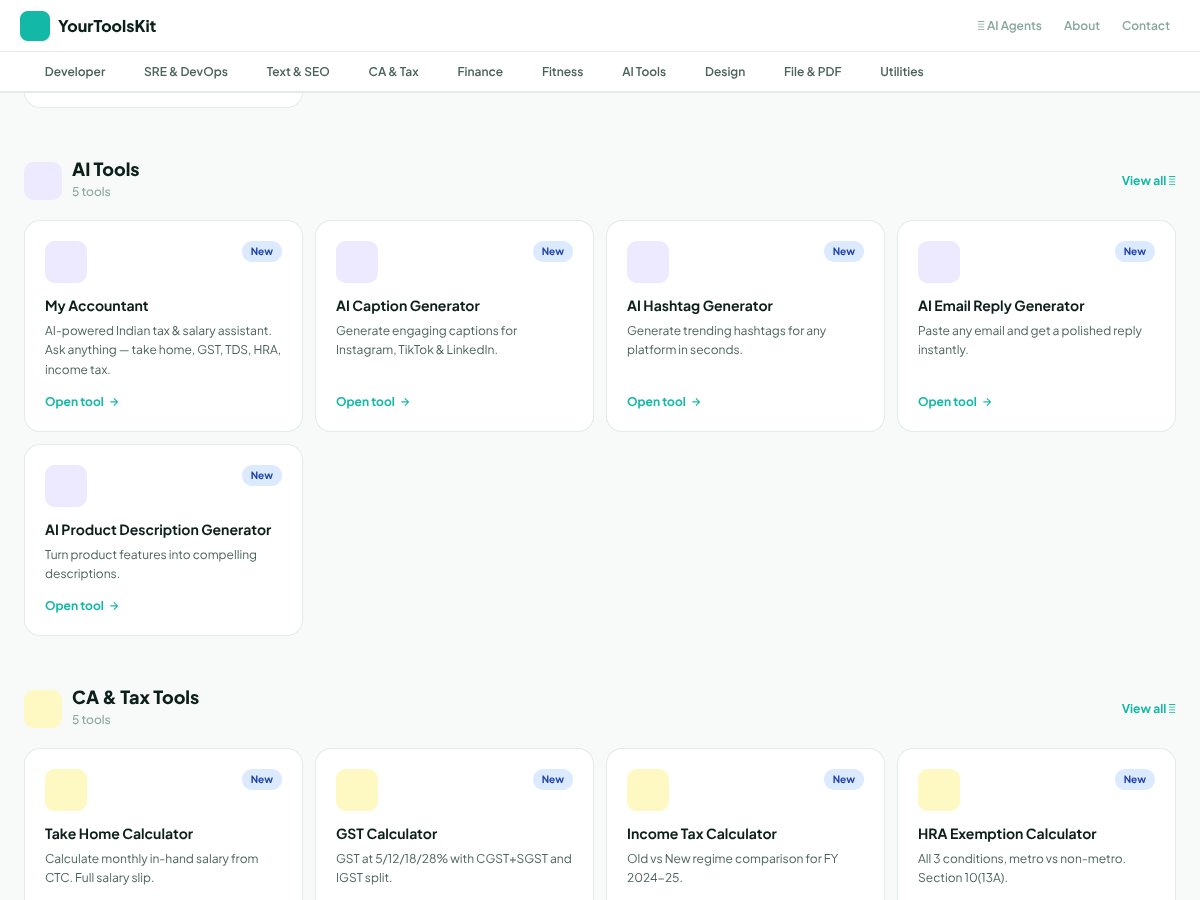Go to AI Agents in header
Screen dimensions: 1200x900
1009,26
